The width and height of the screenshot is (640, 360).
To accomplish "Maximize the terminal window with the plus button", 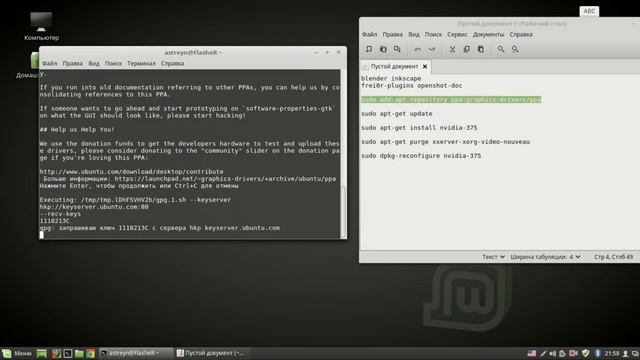I will (x=327, y=52).
